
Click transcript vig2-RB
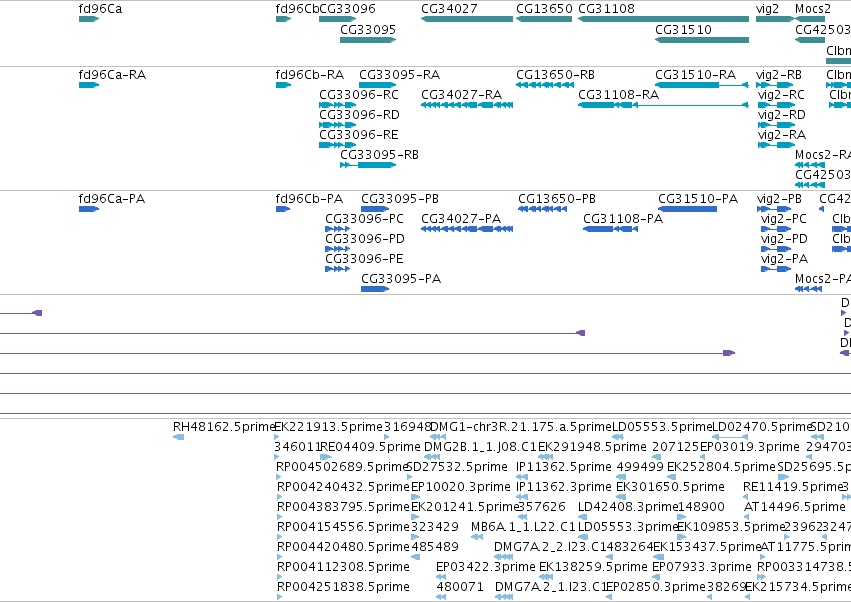click(x=774, y=85)
